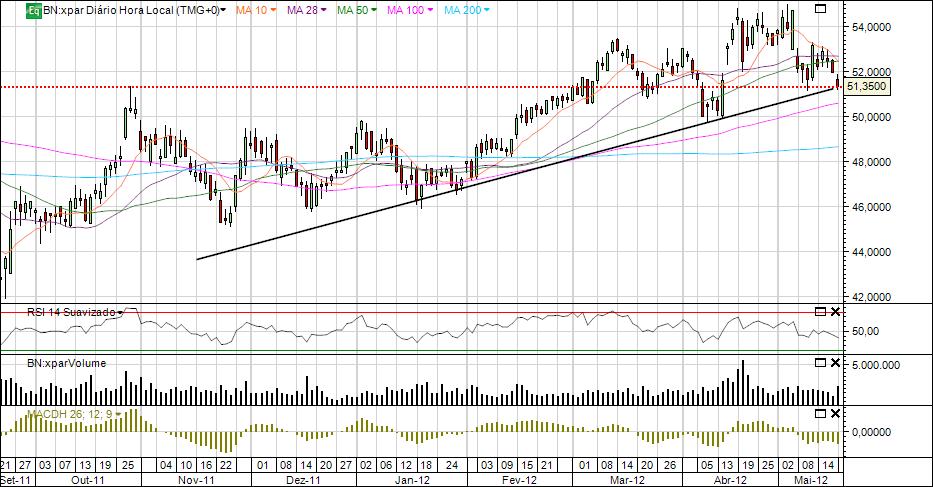Open the RSI 14 Suavizado dropdown
This screenshot has width=933, height=487.
click(120, 313)
